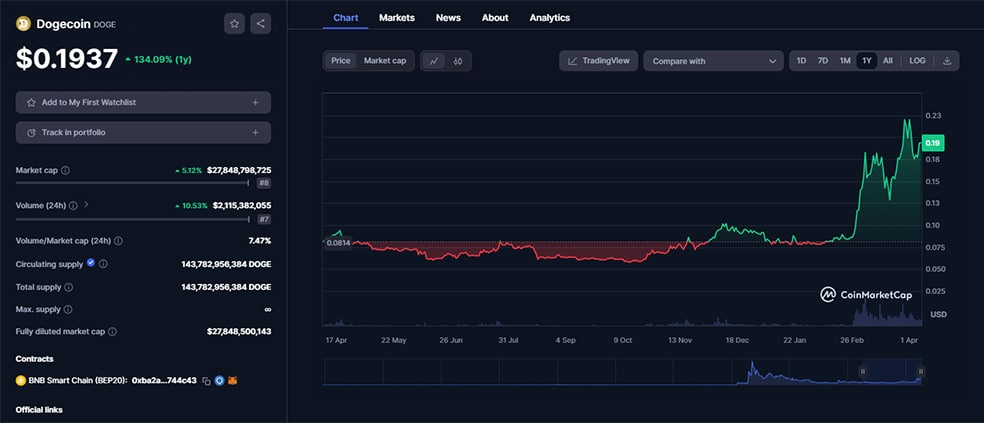
Task: Show Volume/Market cap info icon
Action: point(119,240)
